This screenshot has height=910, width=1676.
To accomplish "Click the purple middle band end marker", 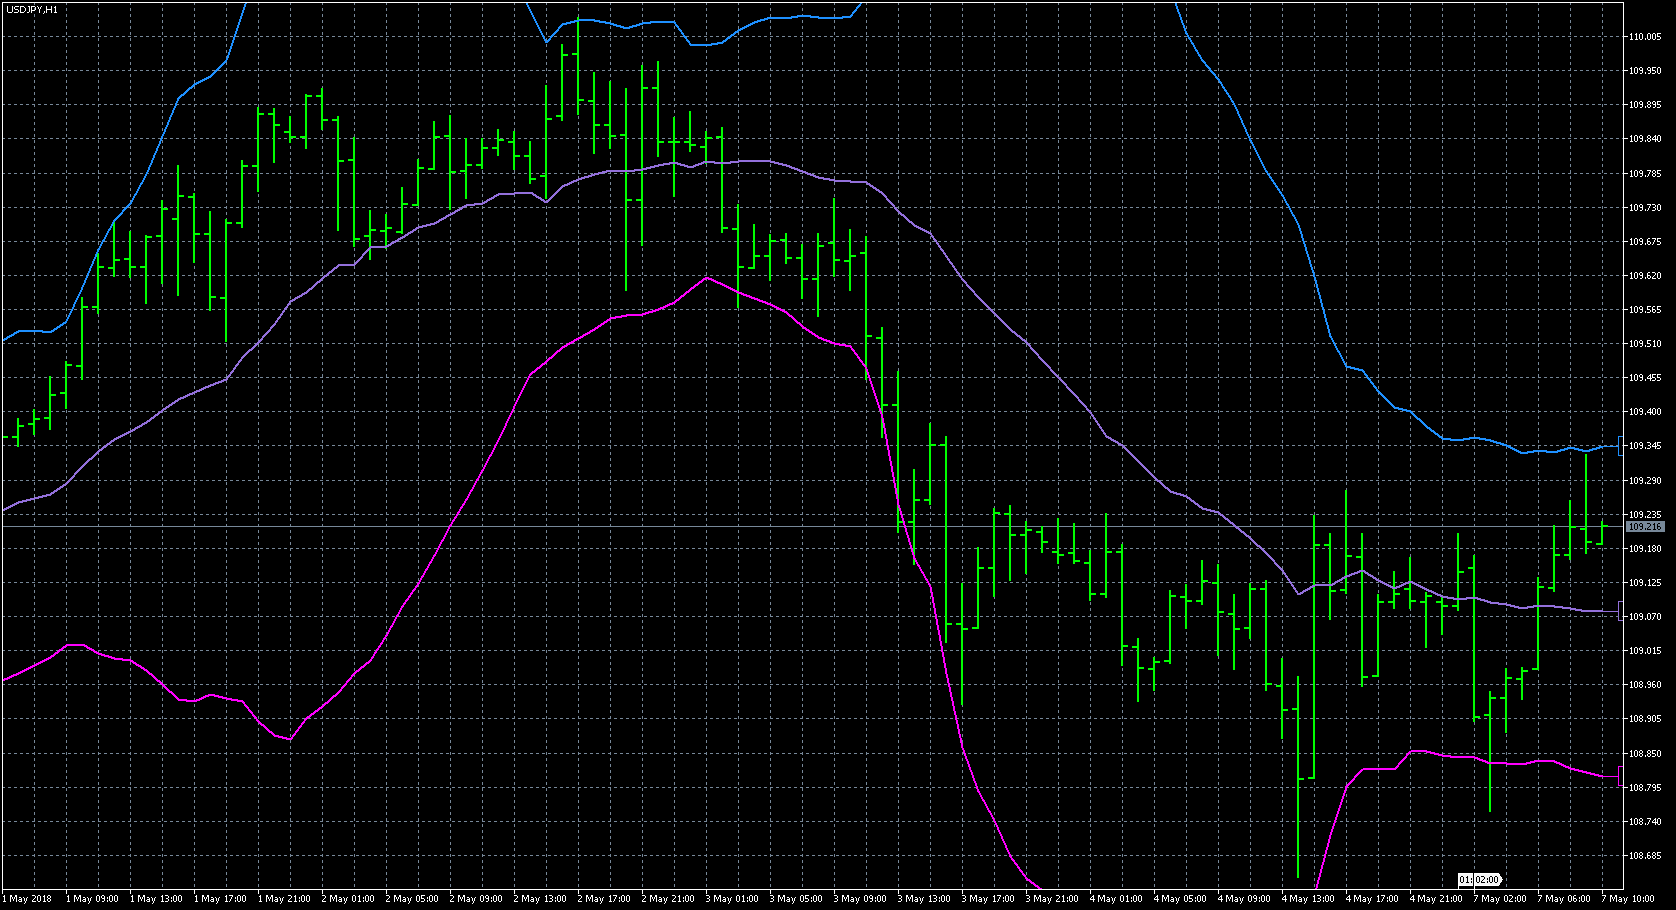I will click(1620, 610).
